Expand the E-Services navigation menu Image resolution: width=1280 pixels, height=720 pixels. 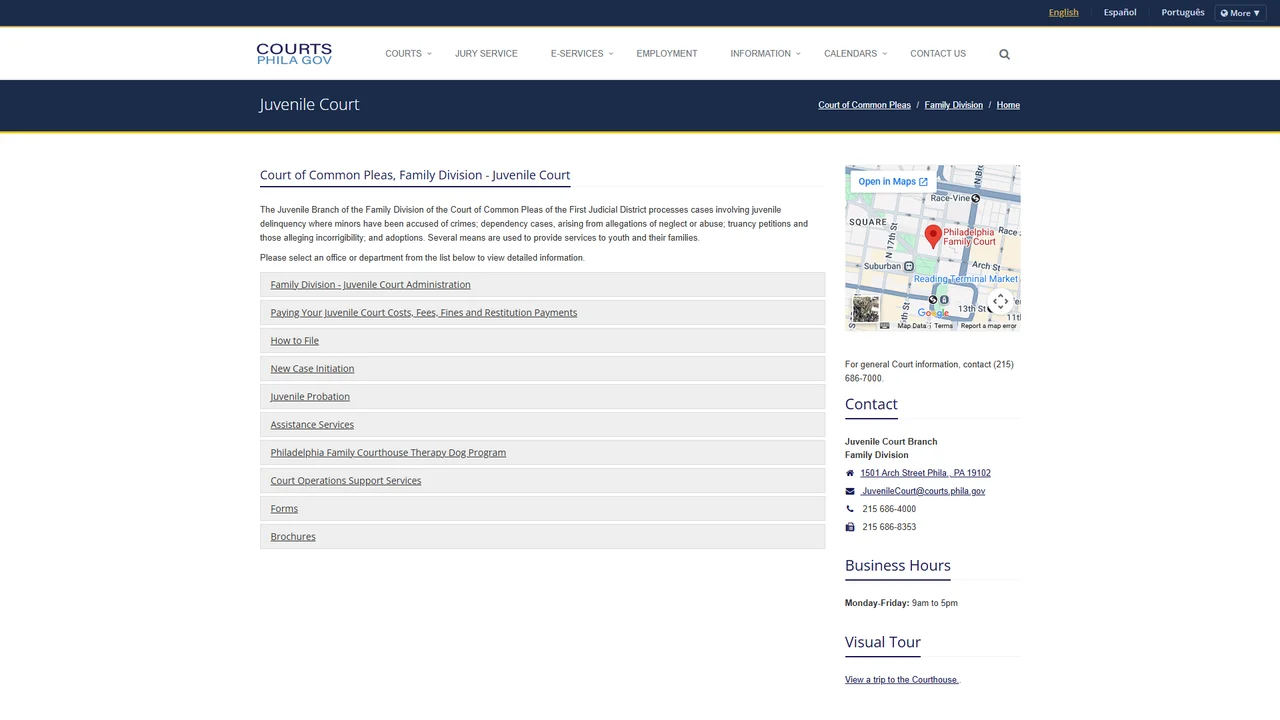[581, 54]
